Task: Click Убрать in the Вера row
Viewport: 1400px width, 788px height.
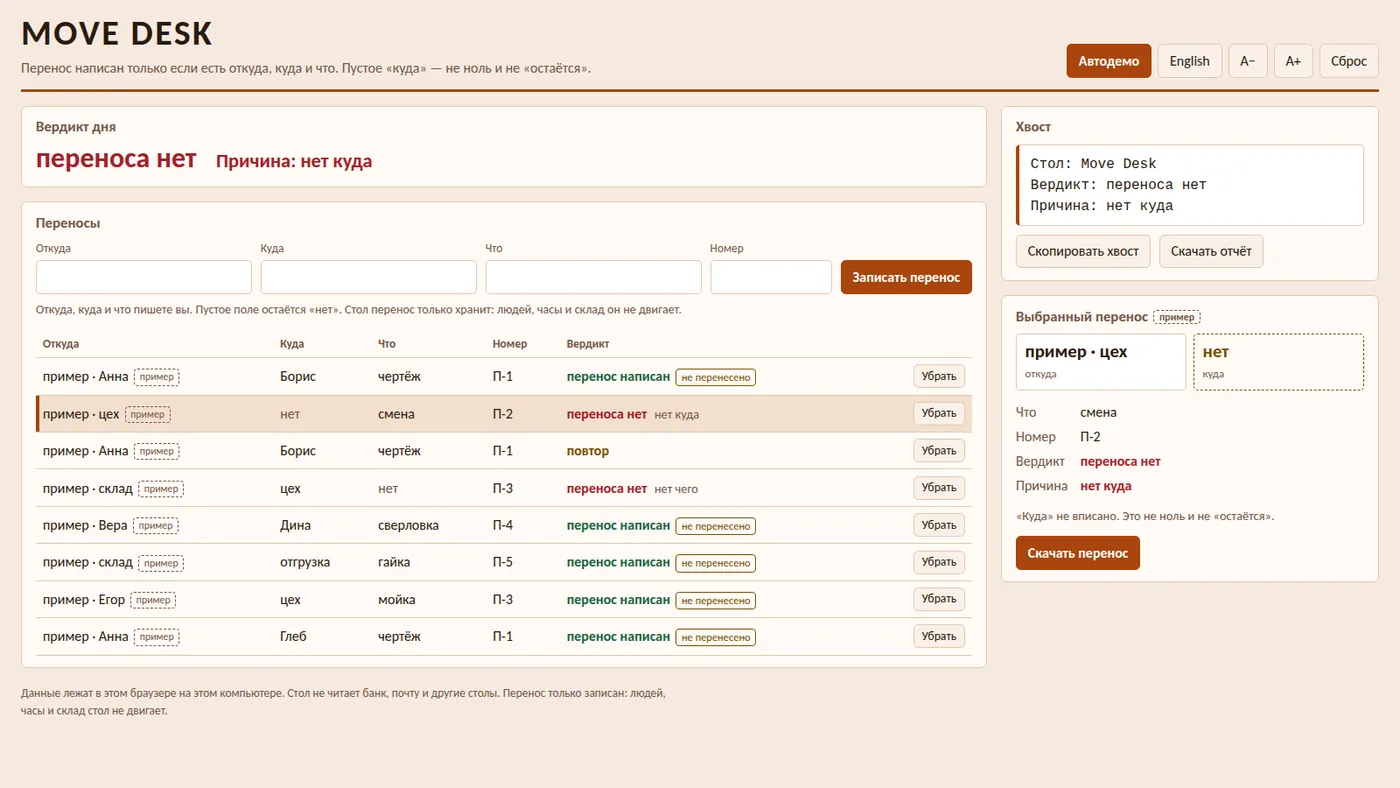Action: tap(939, 525)
